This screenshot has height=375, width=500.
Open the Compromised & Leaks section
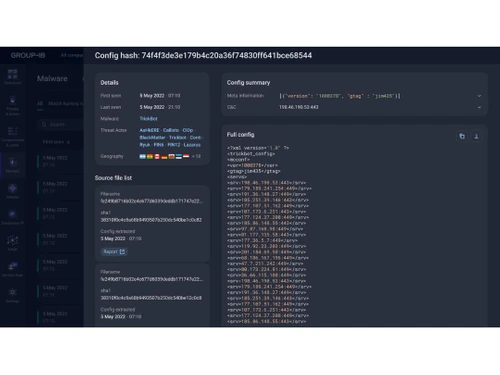click(x=13, y=137)
